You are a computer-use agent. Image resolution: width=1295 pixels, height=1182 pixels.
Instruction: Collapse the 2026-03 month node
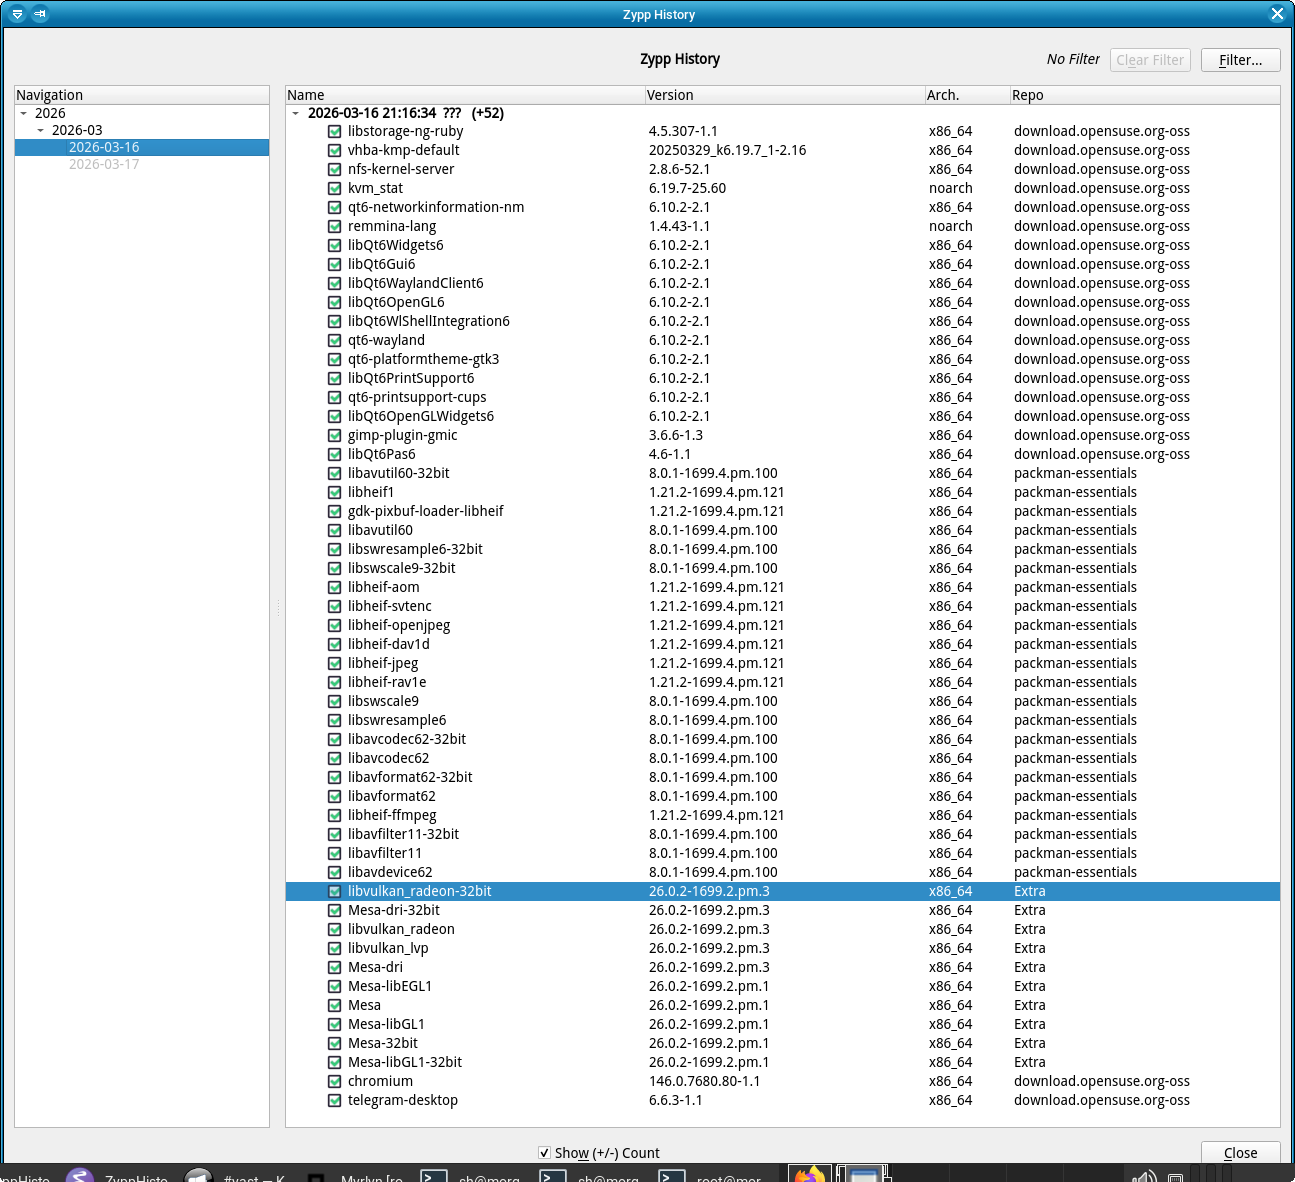[41, 130]
